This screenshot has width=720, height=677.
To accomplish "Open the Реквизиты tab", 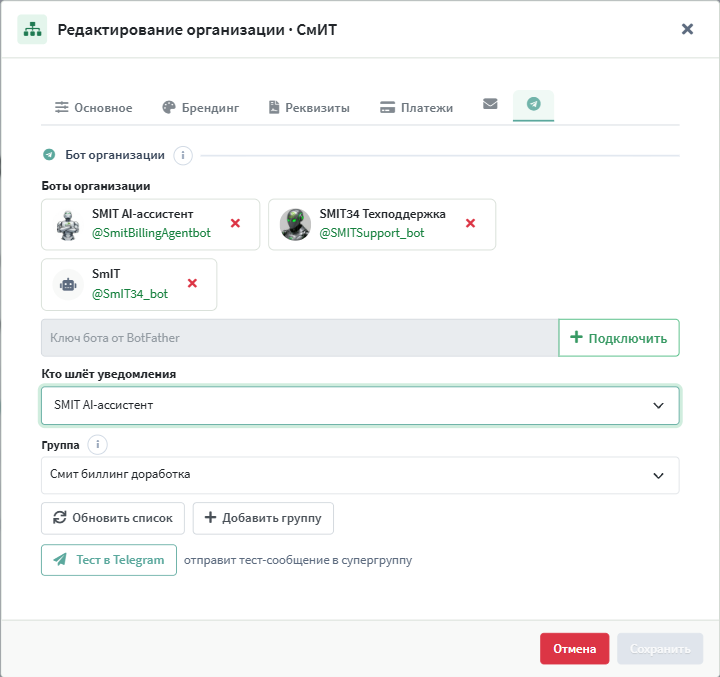I will click(x=309, y=107).
